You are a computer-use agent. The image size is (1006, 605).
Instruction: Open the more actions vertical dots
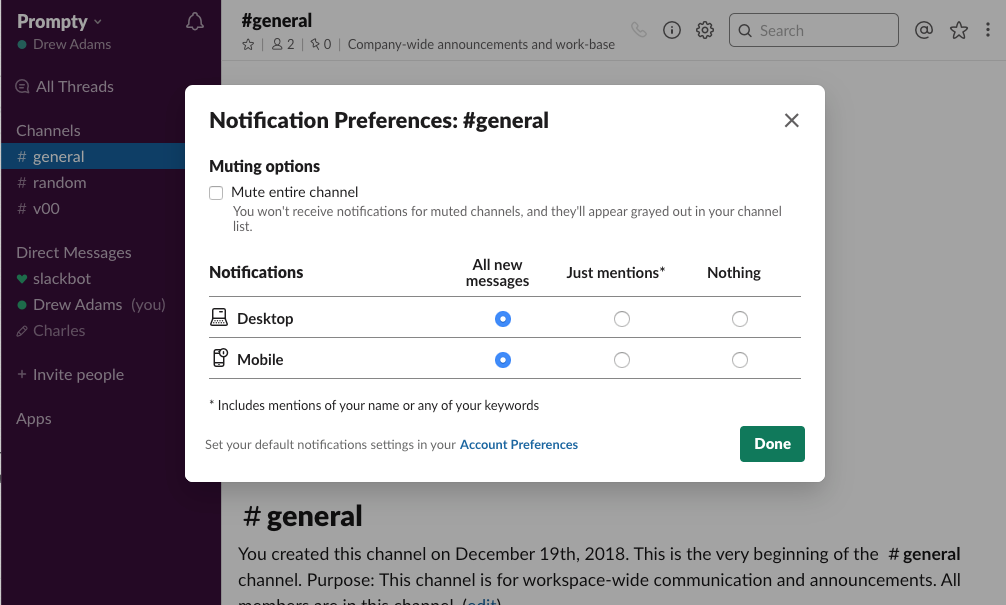(x=989, y=30)
